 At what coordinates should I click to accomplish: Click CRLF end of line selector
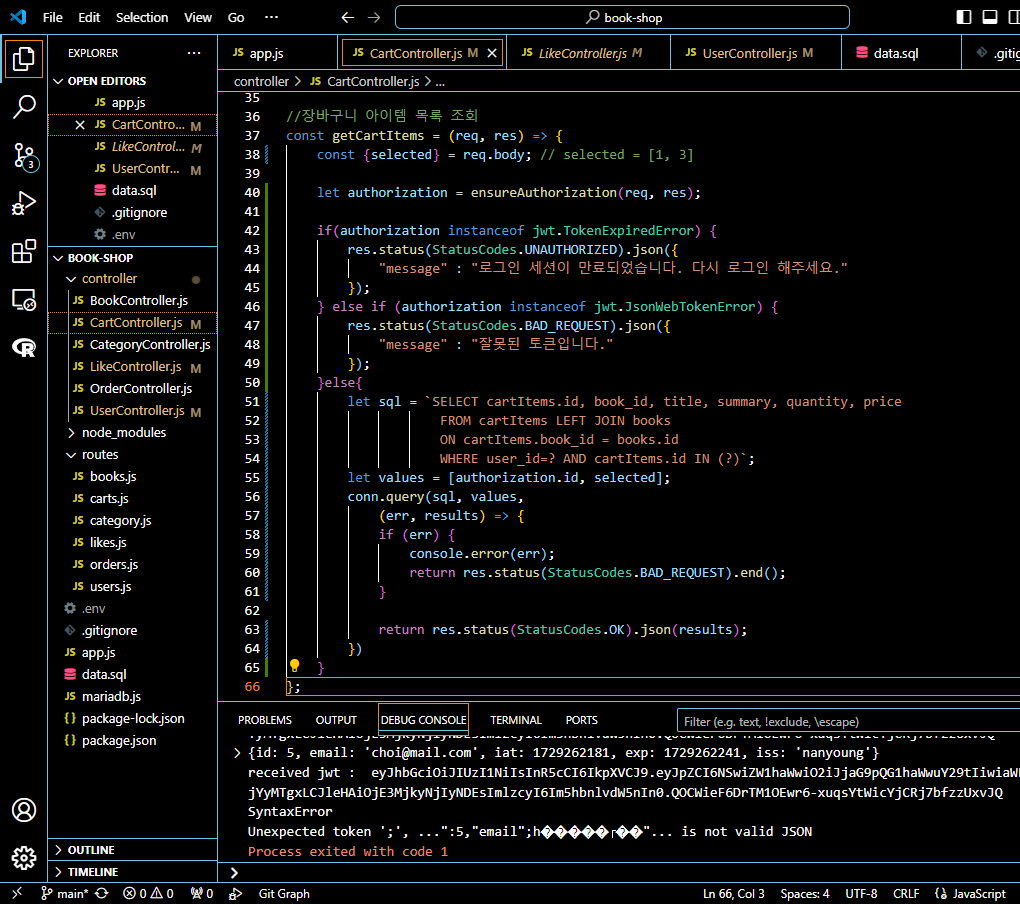(x=906, y=894)
